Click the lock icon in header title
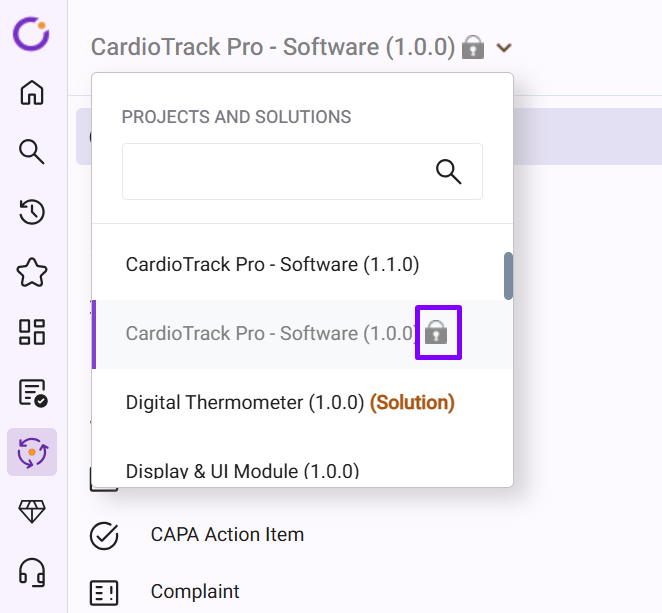Viewport: 662px width, 613px height. pyautogui.click(x=473, y=47)
